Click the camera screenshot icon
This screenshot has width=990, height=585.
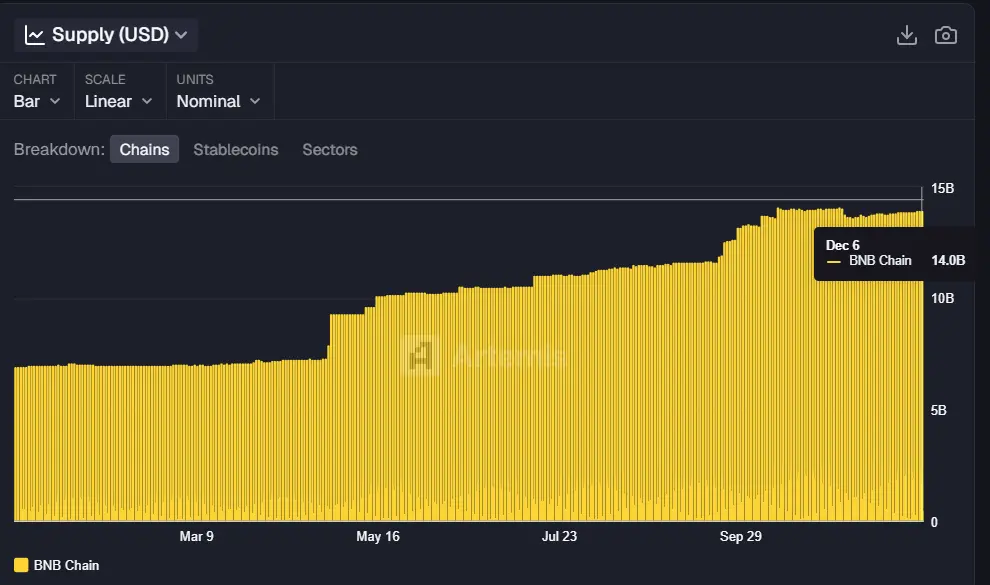pos(945,33)
